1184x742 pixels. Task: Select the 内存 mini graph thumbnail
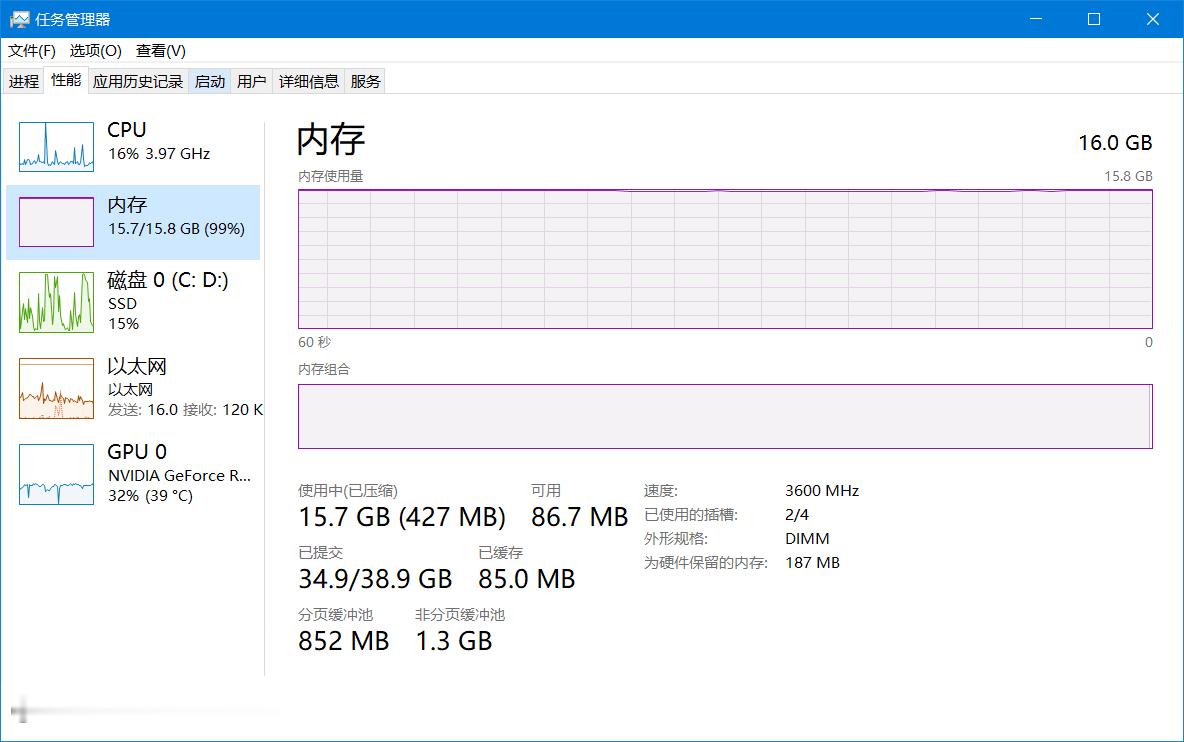(x=57, y=222)
